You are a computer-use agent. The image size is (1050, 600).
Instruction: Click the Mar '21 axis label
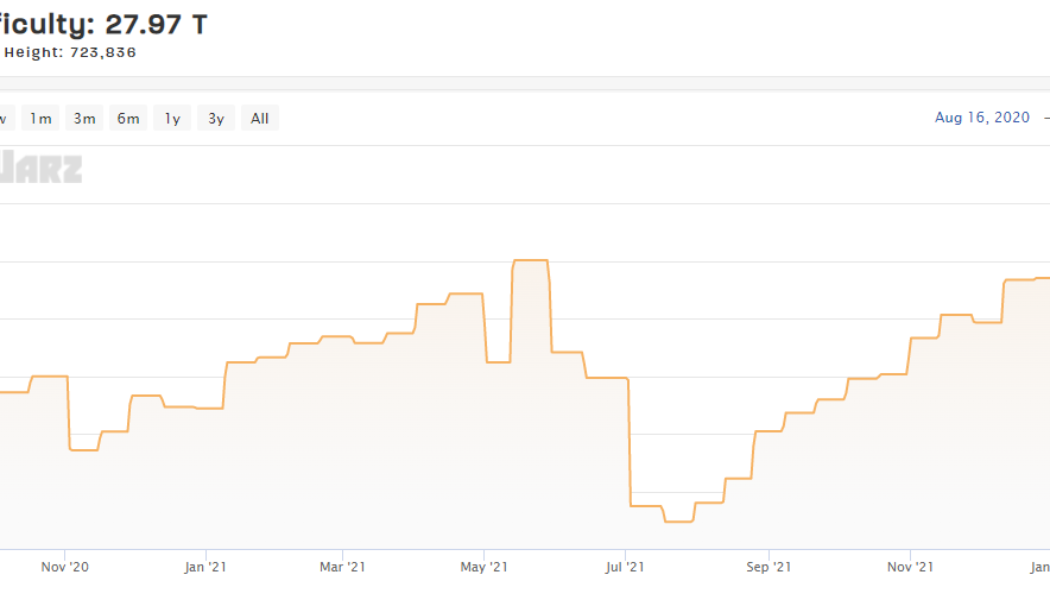pyautogui.click(x=347, y=565)
